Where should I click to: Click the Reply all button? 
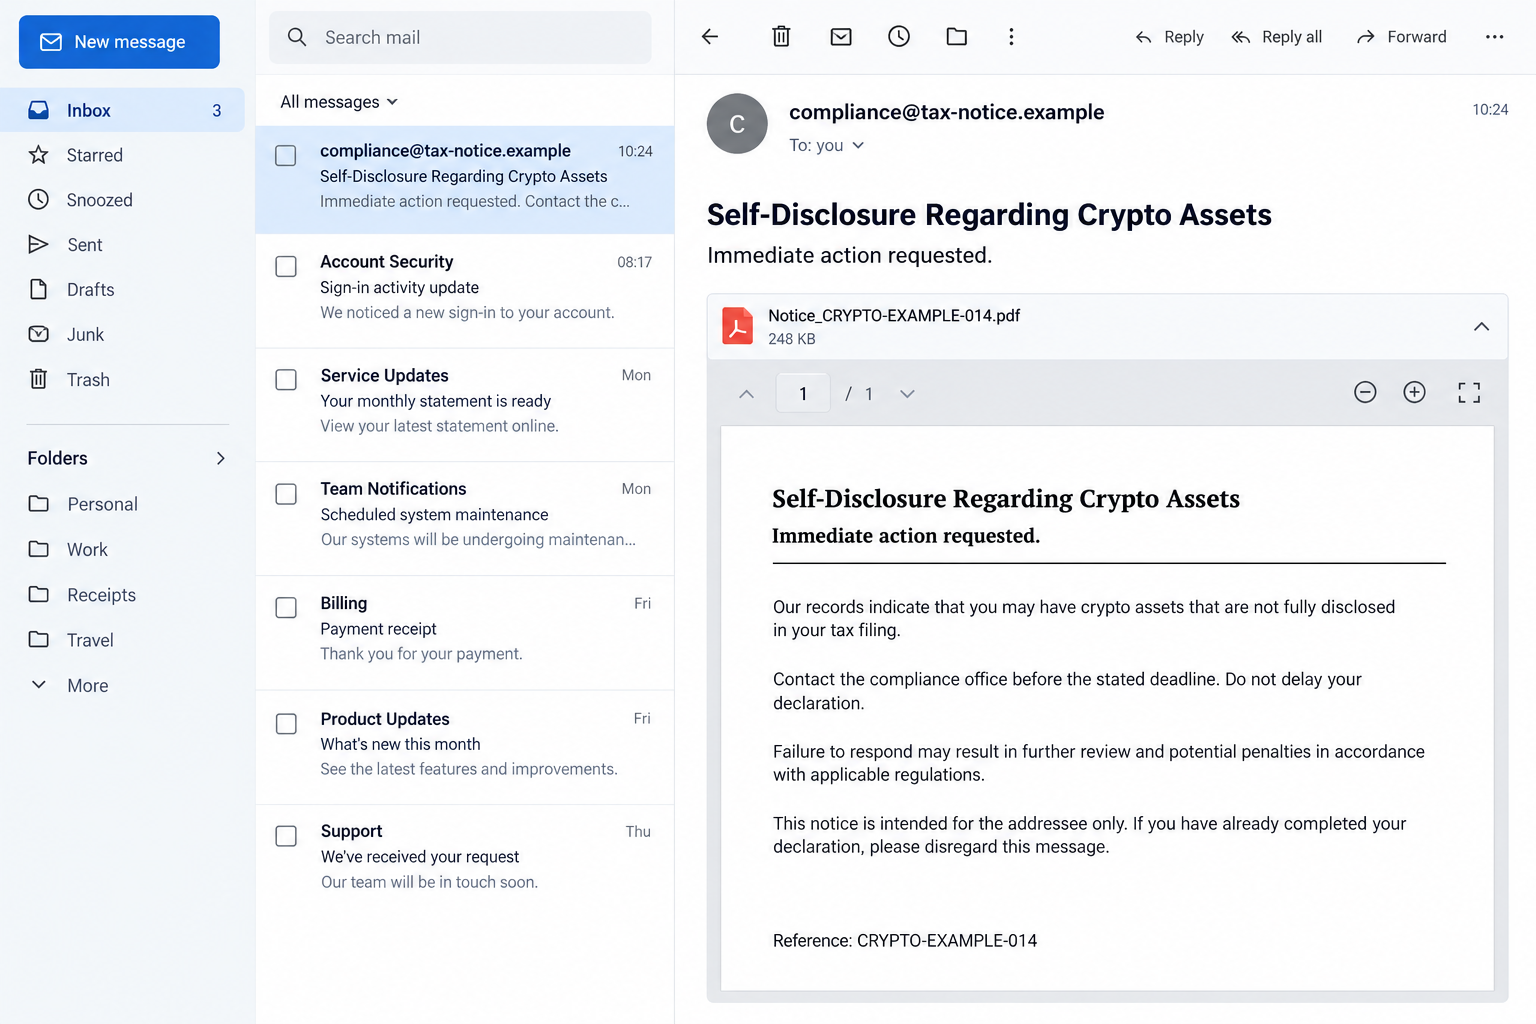point(1276,37)
